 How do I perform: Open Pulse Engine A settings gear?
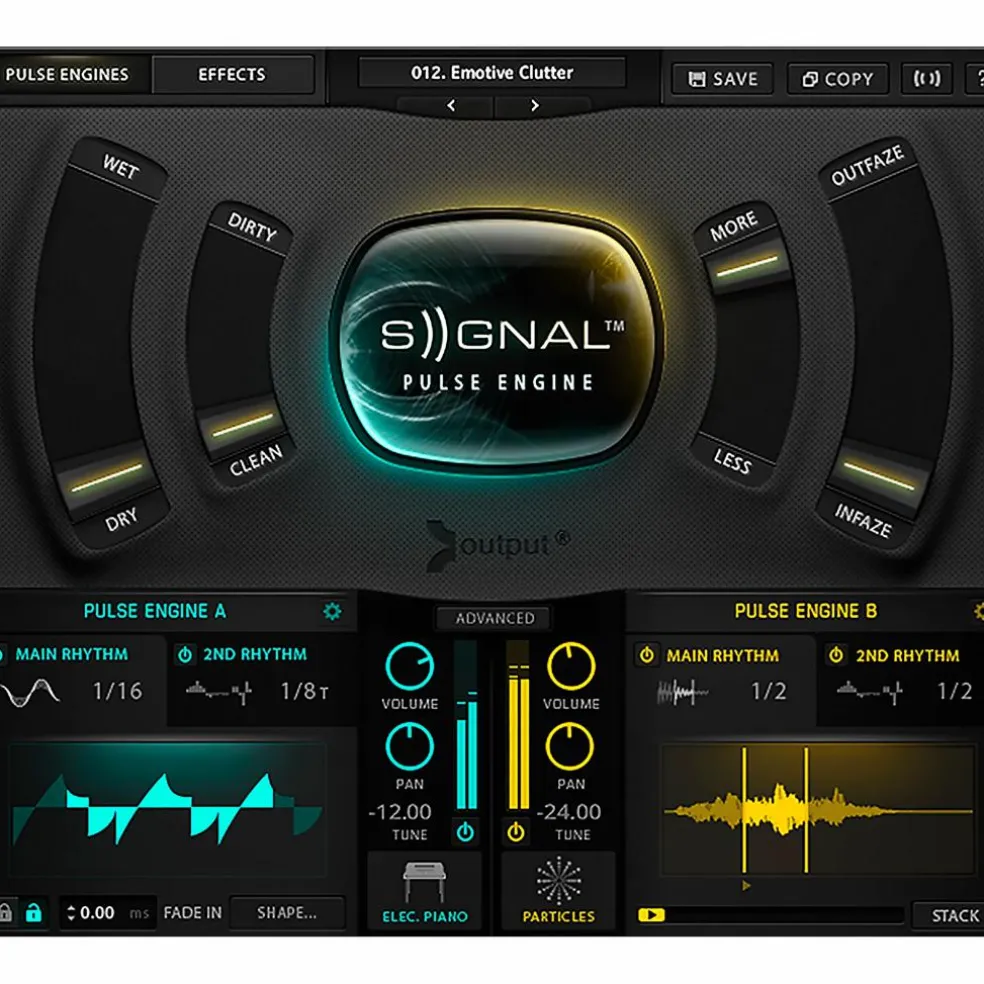[332, 611]
